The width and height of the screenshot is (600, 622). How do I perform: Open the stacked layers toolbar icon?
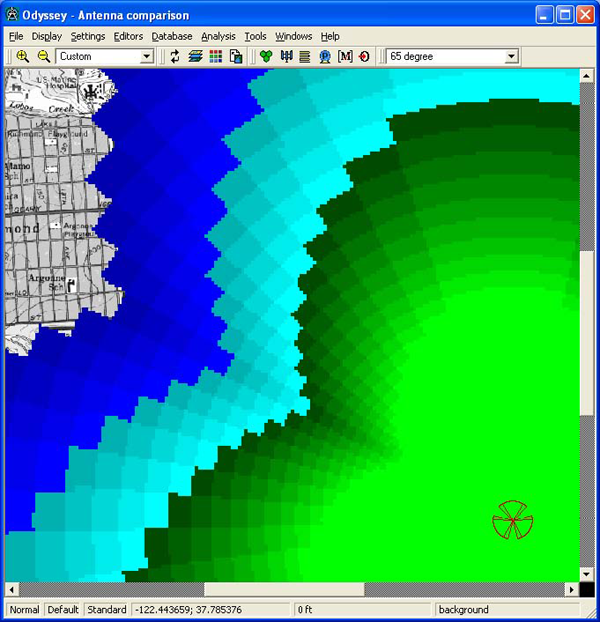pos(195,57)
